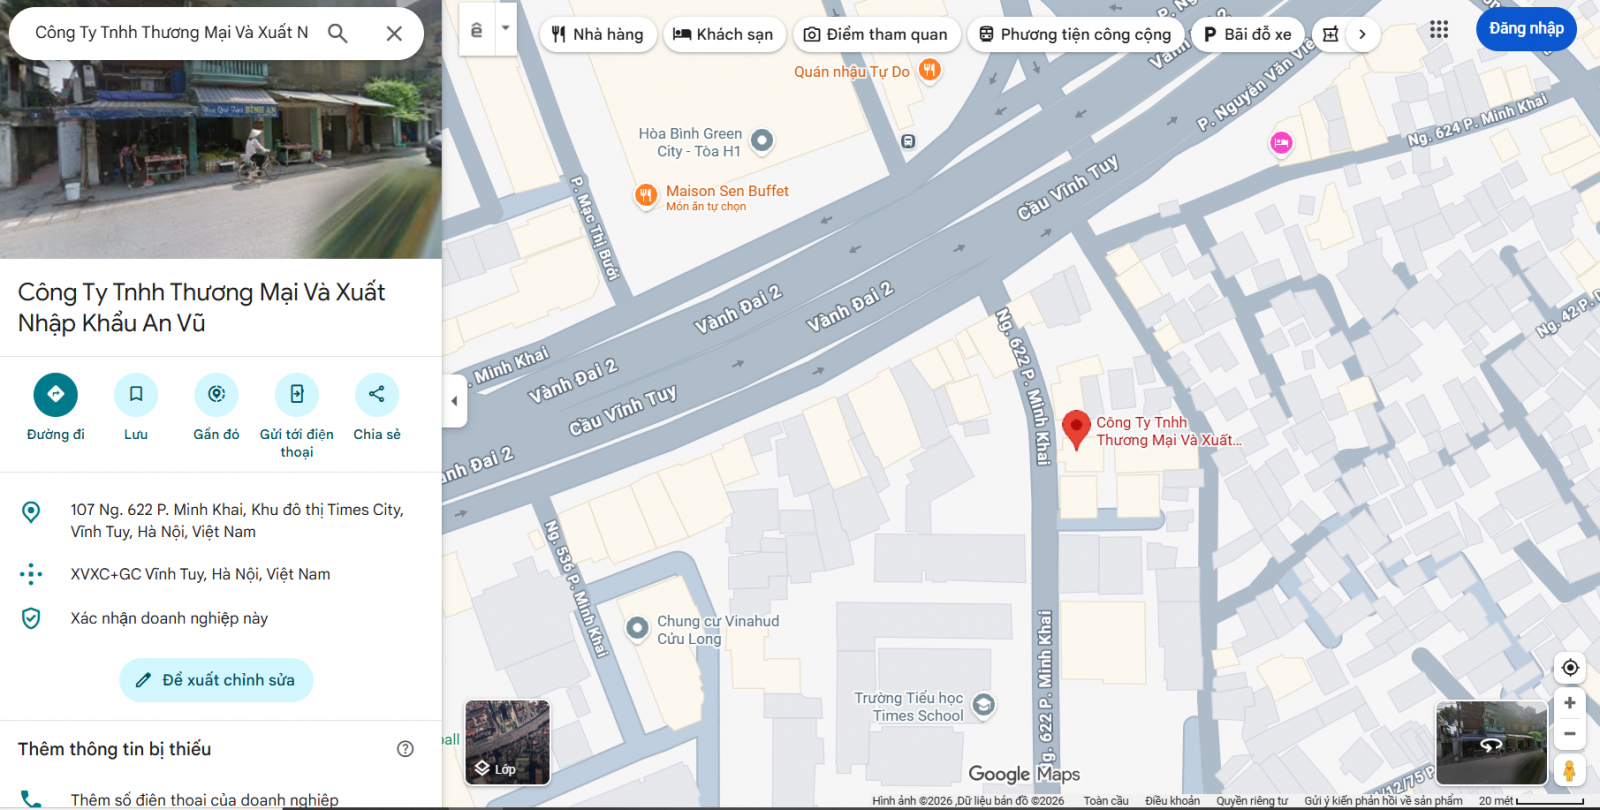
Task: Filter by Phương tiện công cộng chip
Action: click(x=1075, y=34)
